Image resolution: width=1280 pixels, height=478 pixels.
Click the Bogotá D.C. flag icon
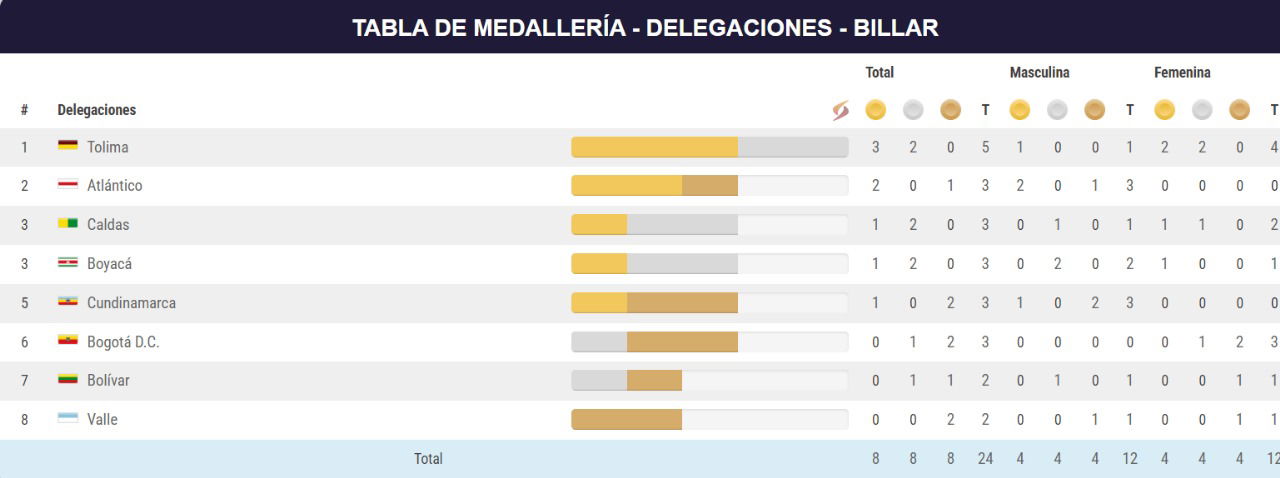(x=68, y=341)
